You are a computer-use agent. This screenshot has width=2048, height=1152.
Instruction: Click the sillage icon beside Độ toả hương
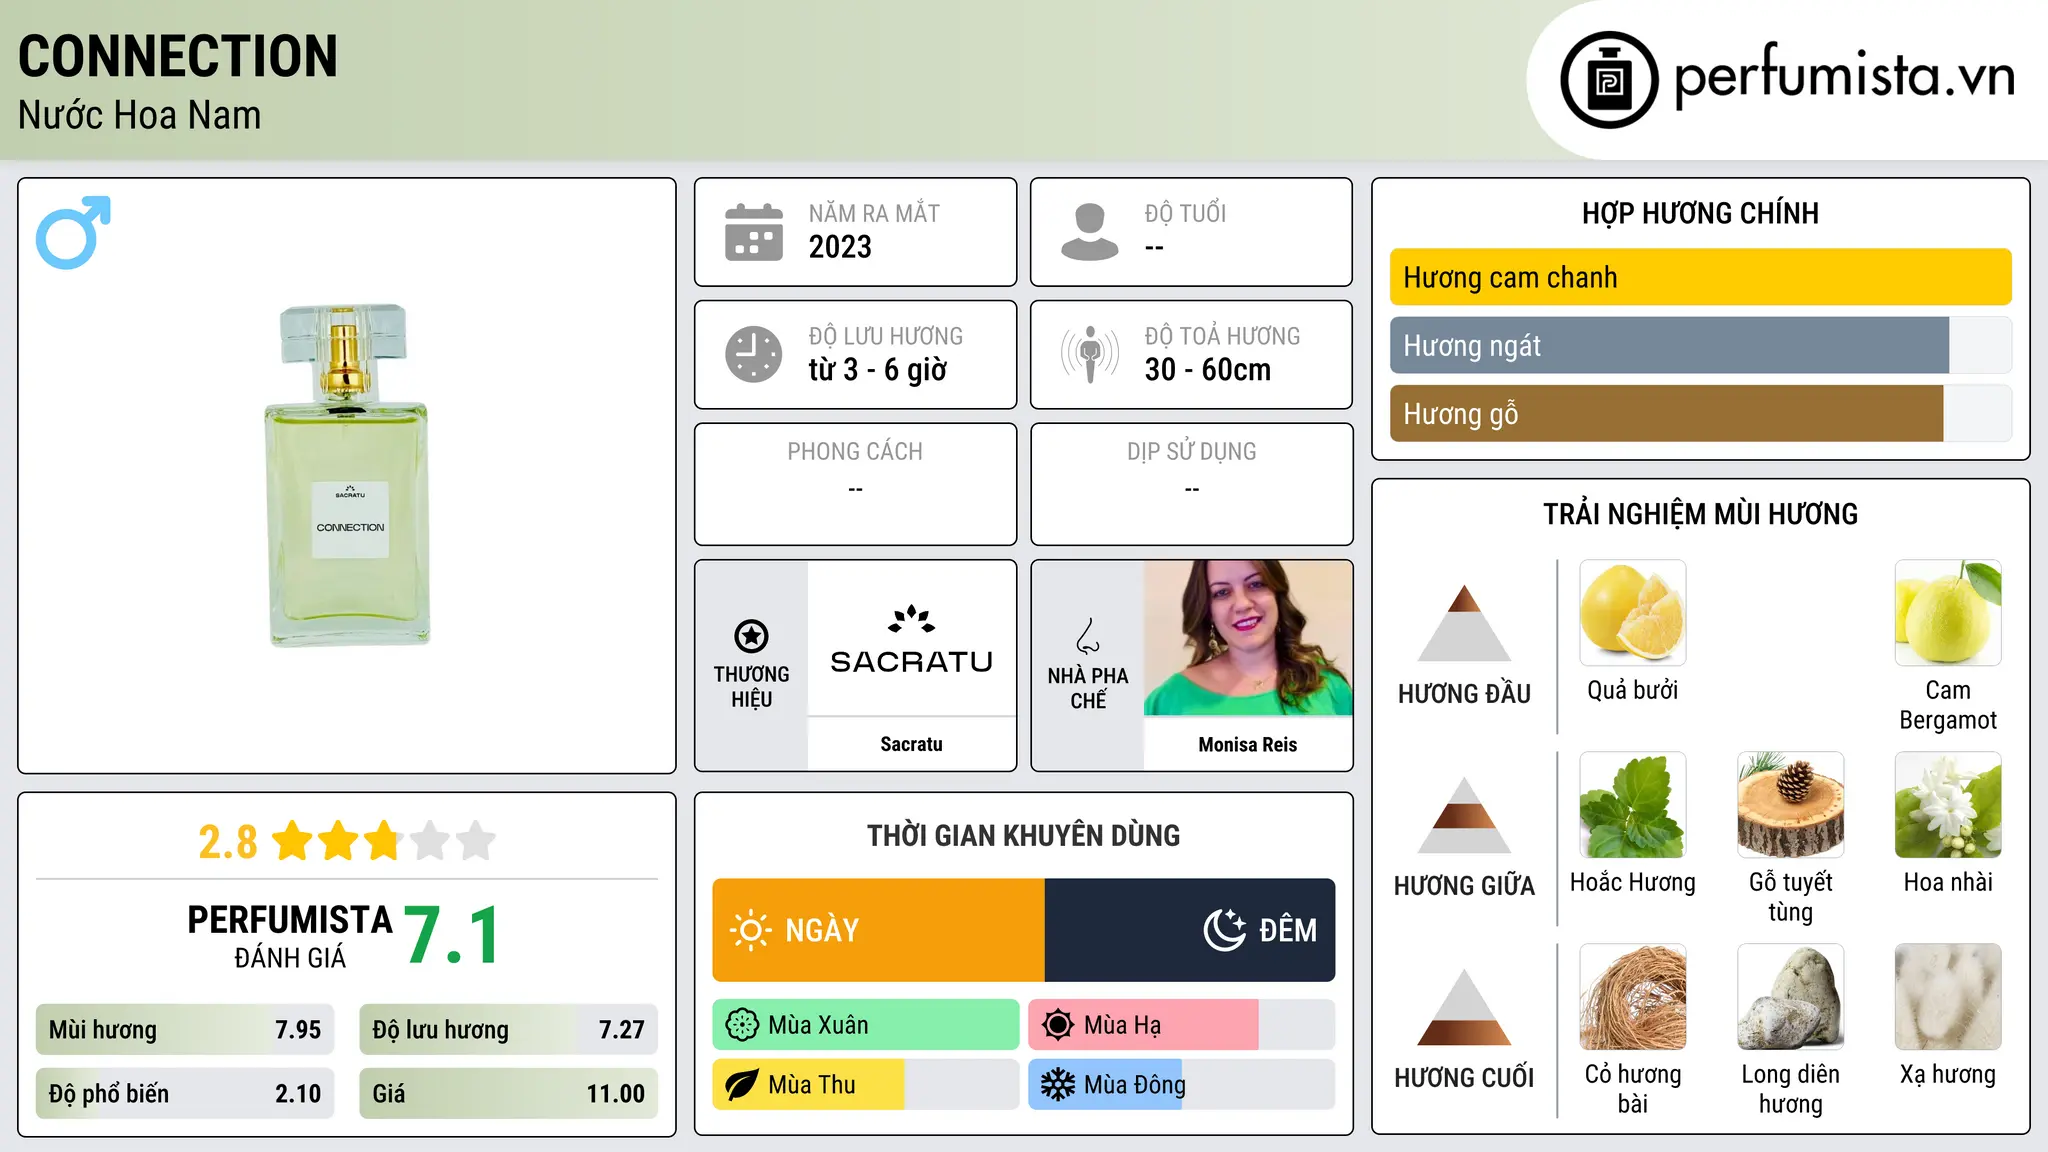click(x=1090, y=354)
